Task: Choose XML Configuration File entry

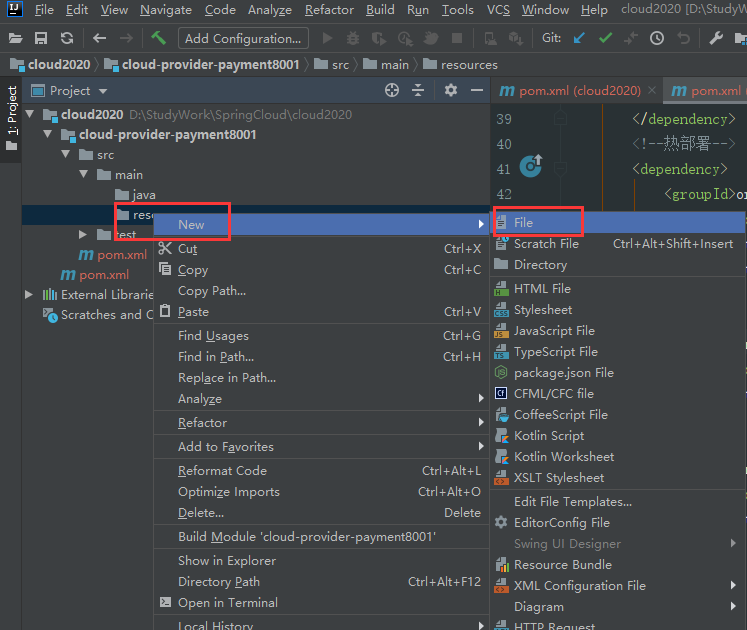Action: click(x=617, y=586)
